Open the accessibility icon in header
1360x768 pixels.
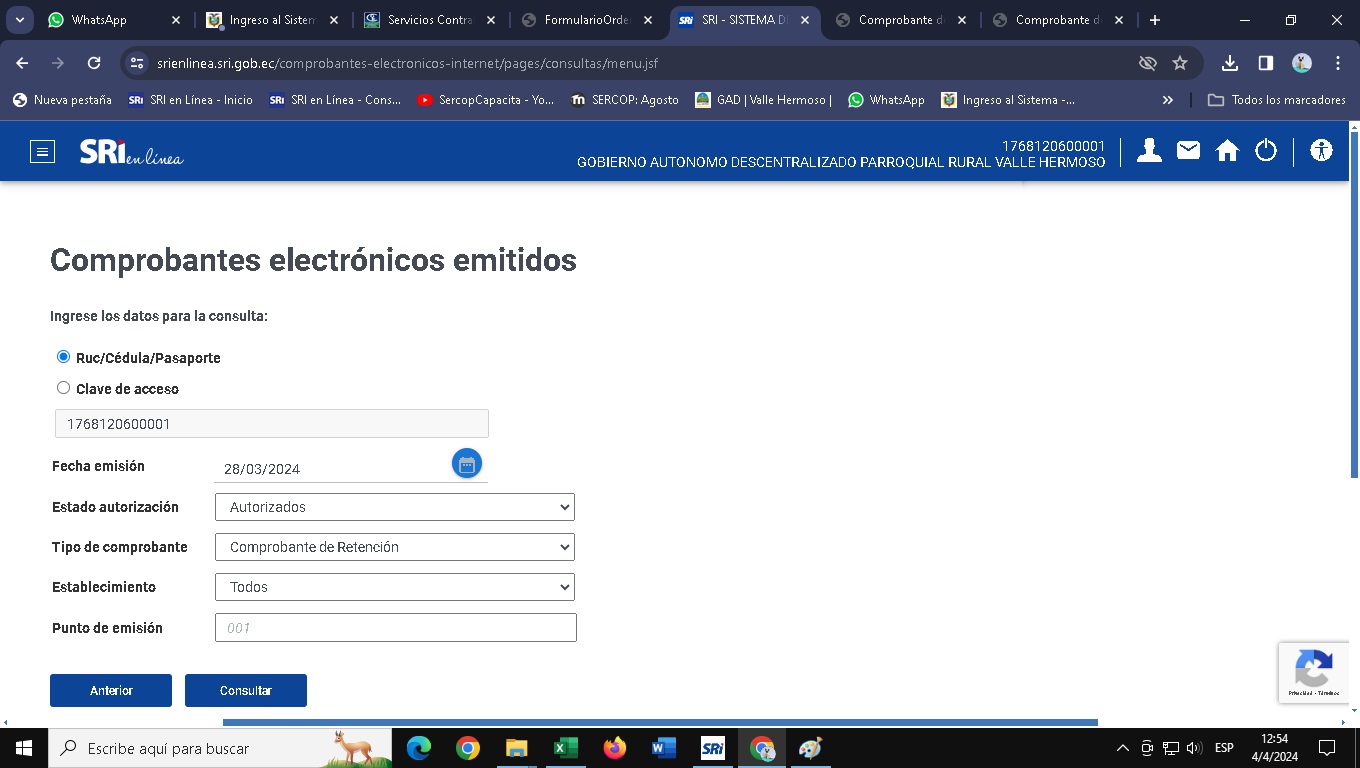[x=1321, y=151]
